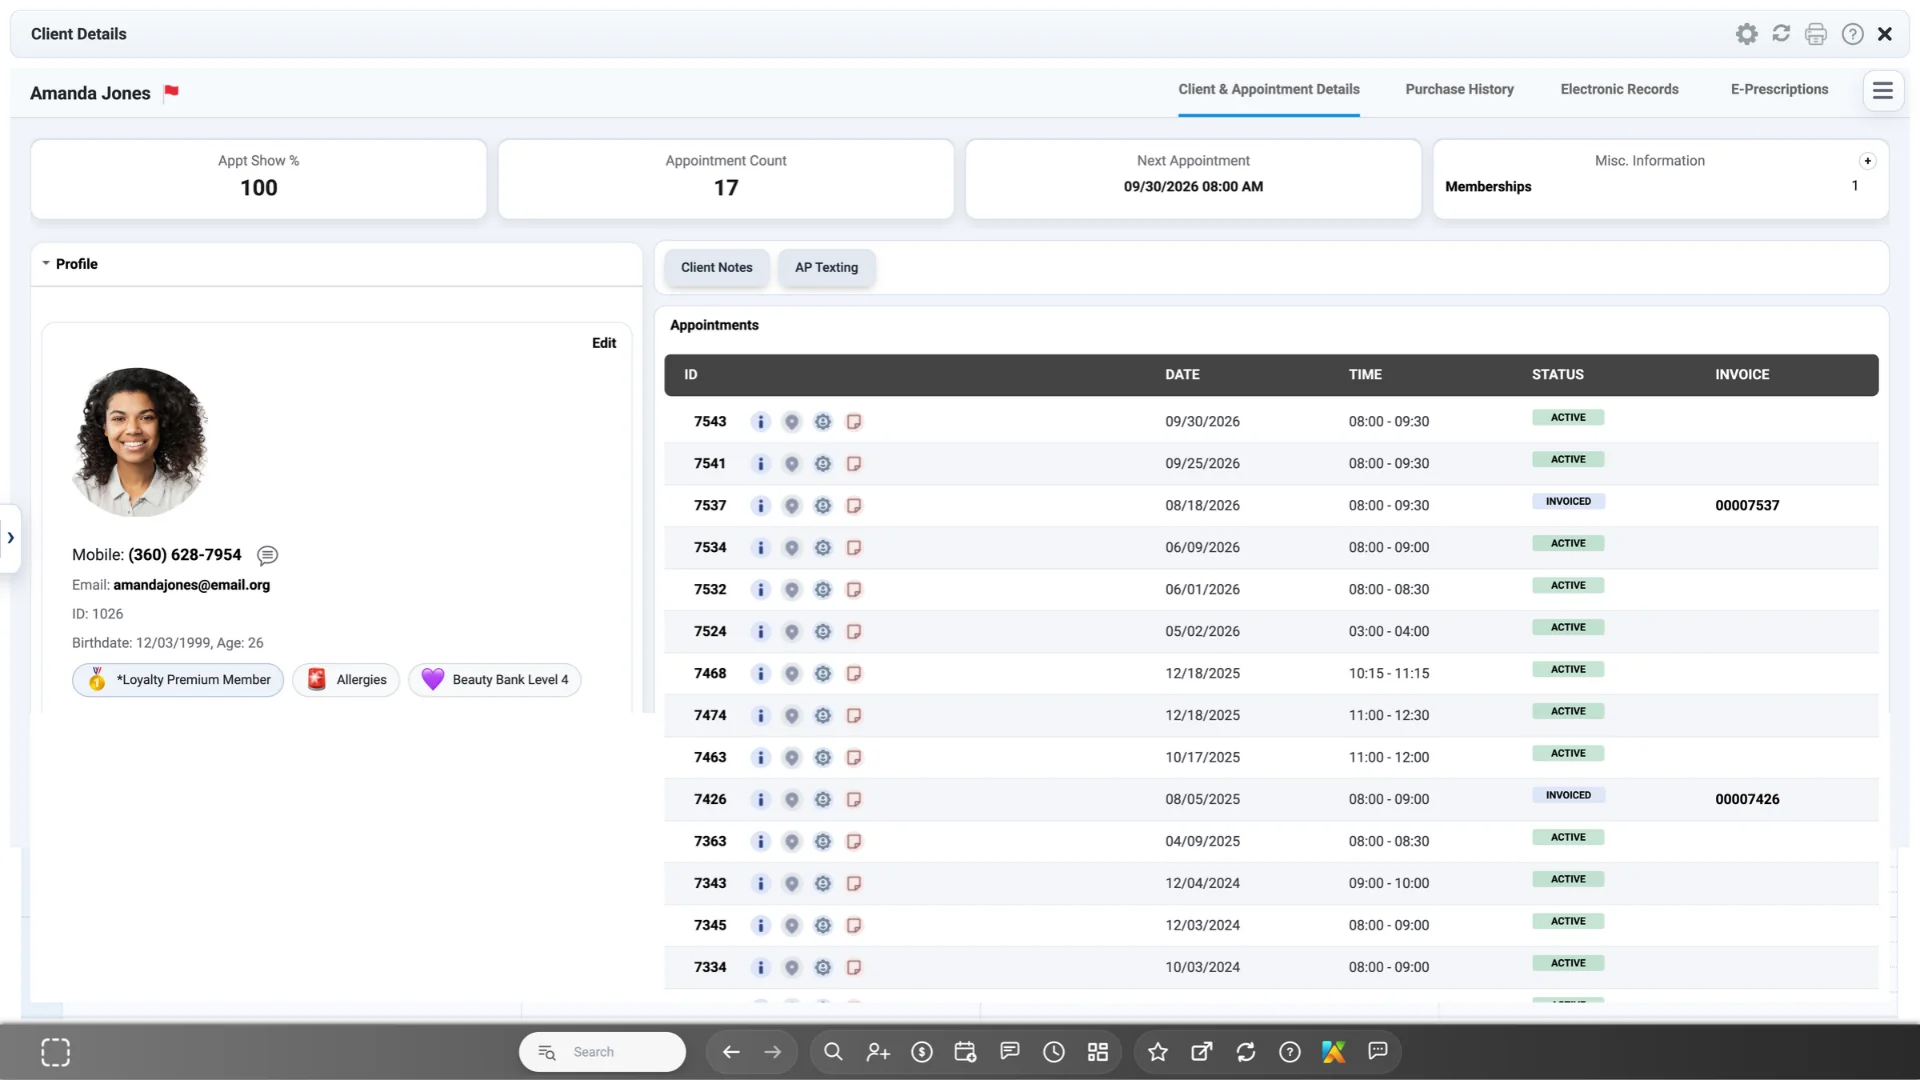Click the location pin icon for appointment 7541
This screenshot has height=1080, width=1920.
coord(791,464)
